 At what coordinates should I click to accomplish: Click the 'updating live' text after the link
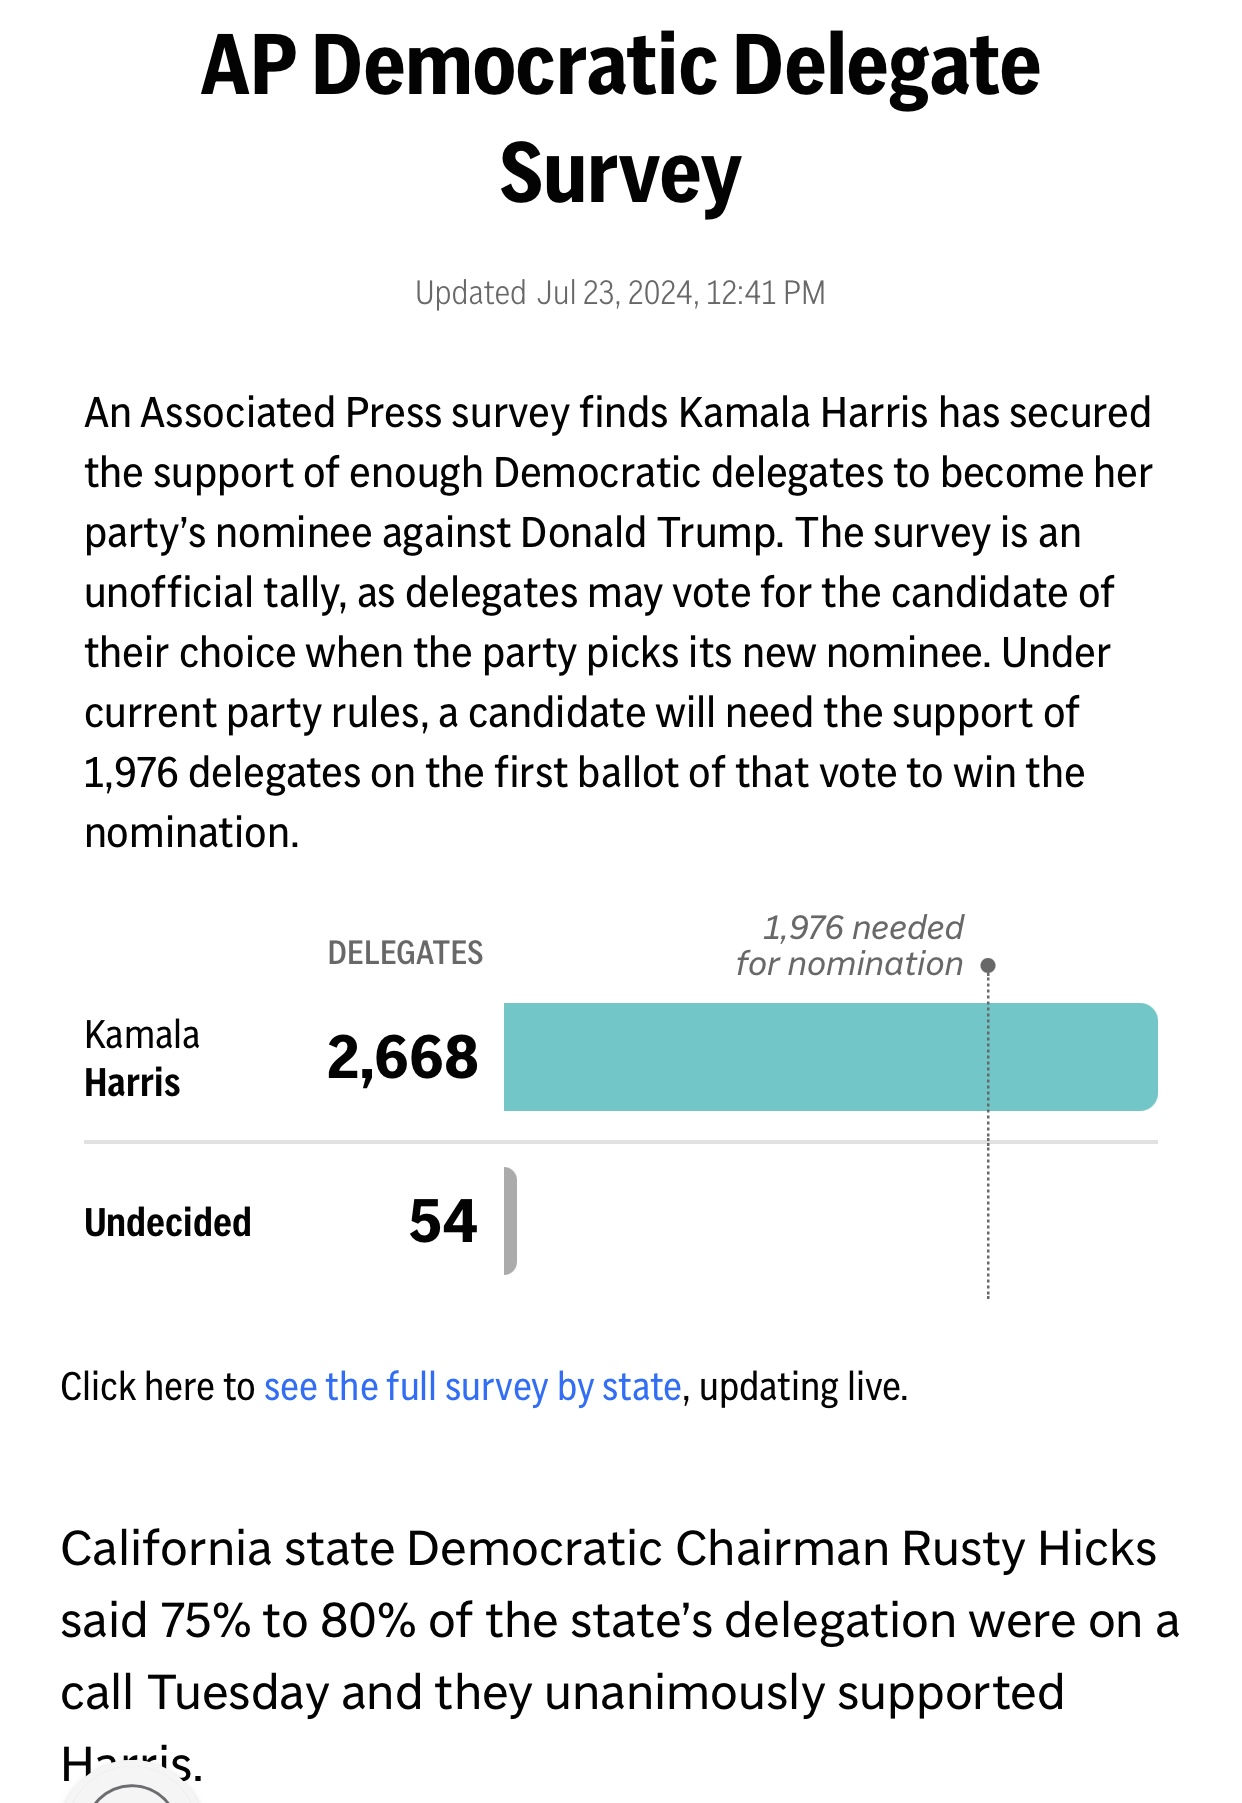pyautogui.click(x=803, y=1387)
